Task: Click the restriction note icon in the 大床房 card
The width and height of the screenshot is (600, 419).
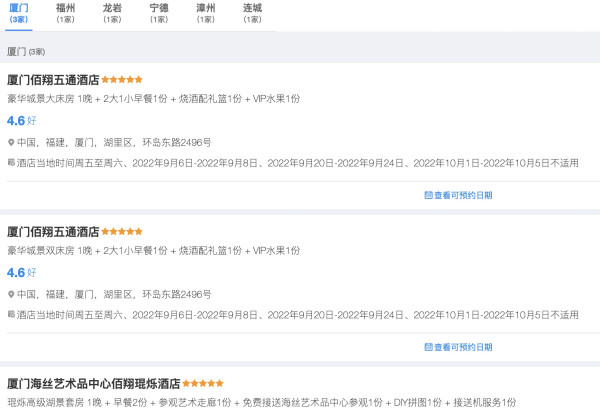Action: pos(11,163)
